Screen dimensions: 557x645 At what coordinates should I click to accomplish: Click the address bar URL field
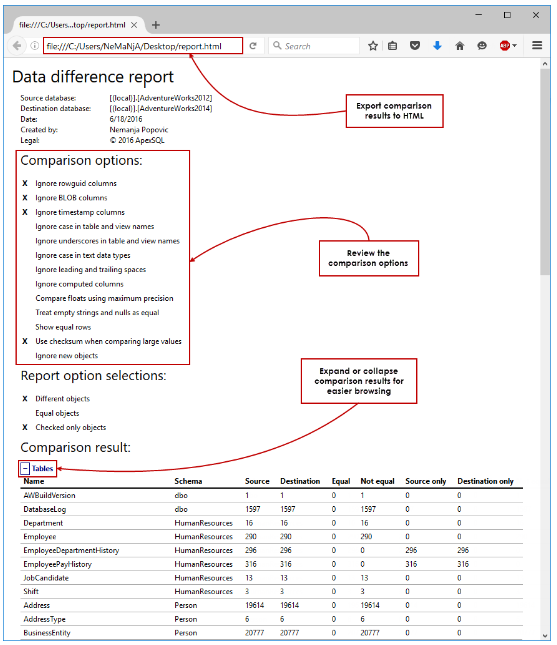point(143,46)
